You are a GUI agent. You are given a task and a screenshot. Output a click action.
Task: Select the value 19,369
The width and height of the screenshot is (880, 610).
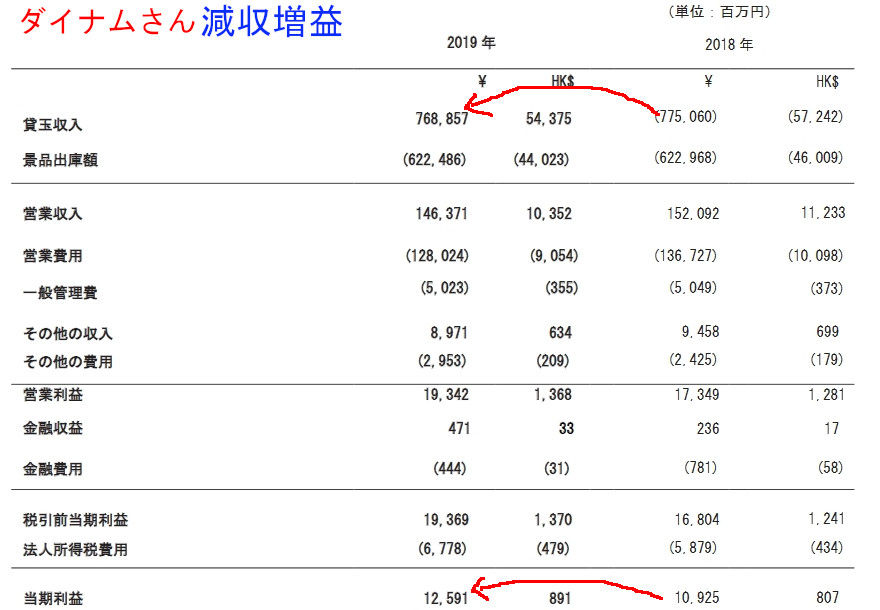[446, 520]
